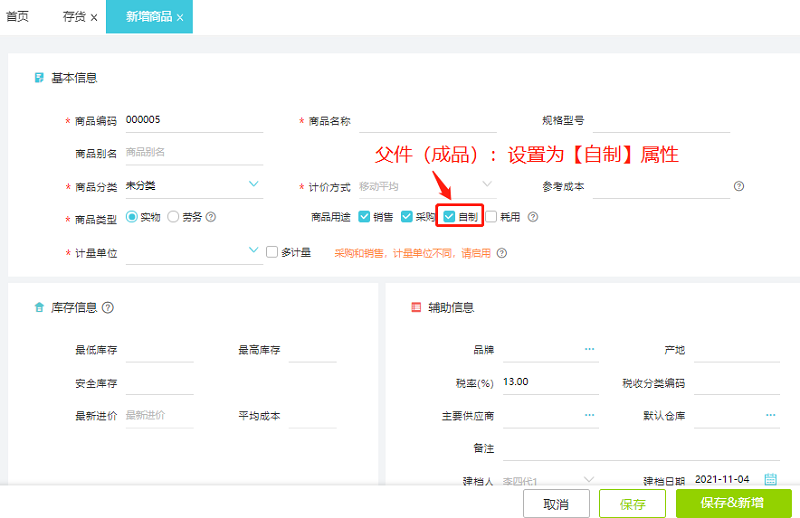Click the 保存 button
The height and width of the screenshot is (518, 800).
pyautogui.click(x=633, y=504)
